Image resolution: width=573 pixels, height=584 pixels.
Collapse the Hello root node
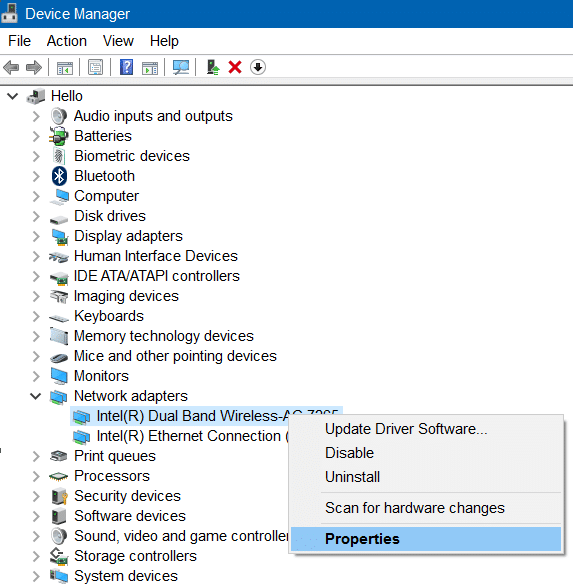coord(13,96)
